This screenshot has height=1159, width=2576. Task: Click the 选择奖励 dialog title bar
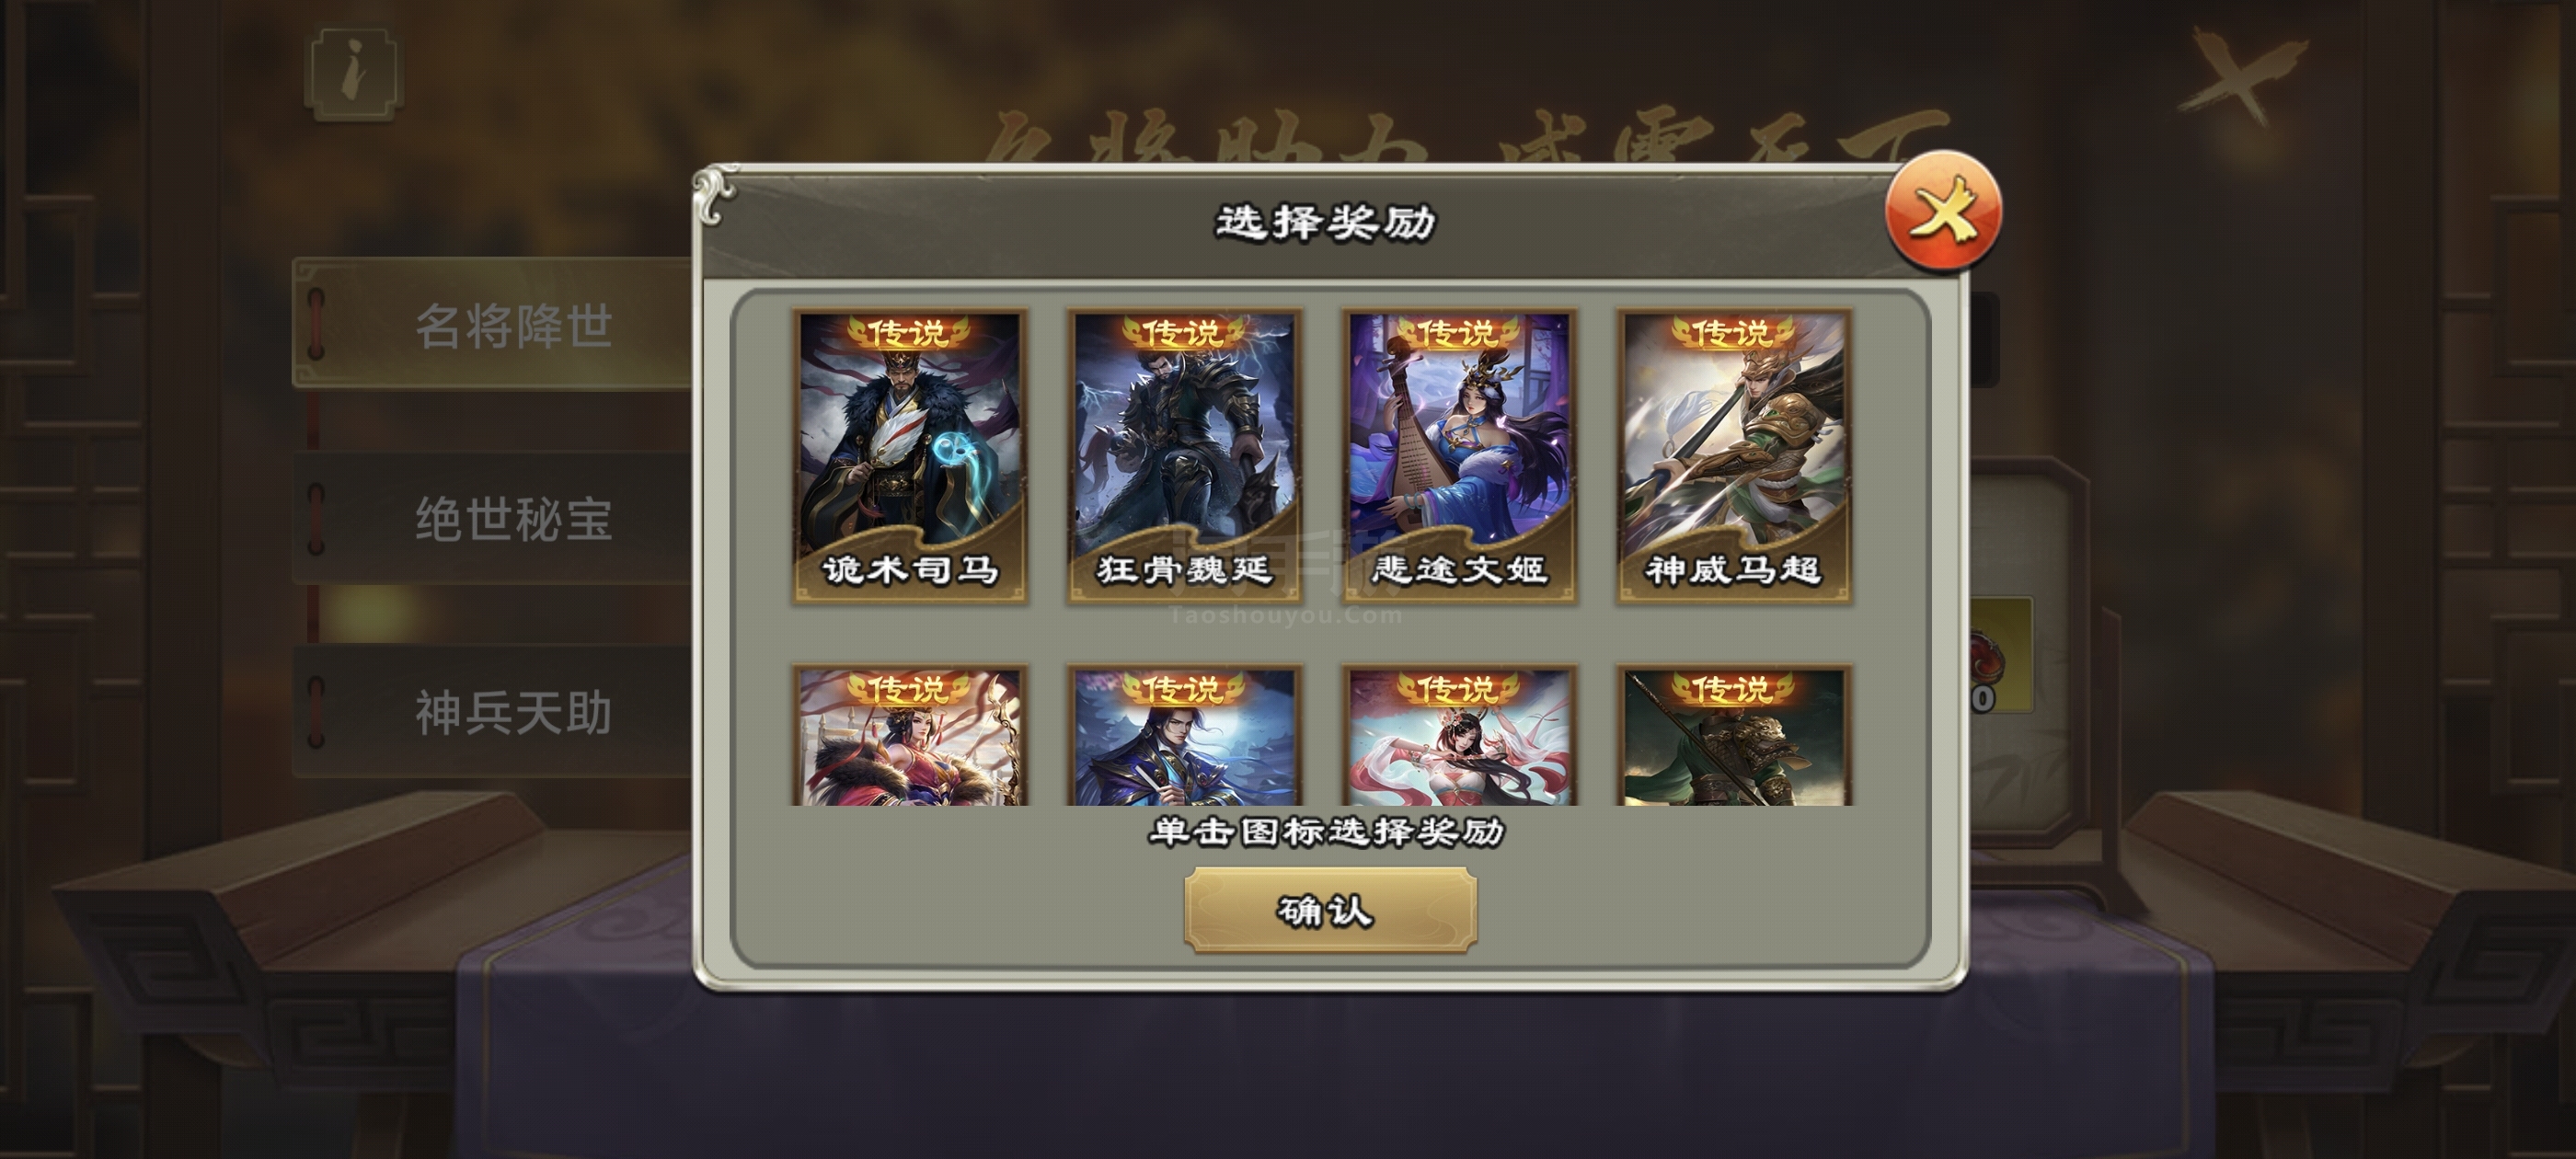(x=1325, y=222)
